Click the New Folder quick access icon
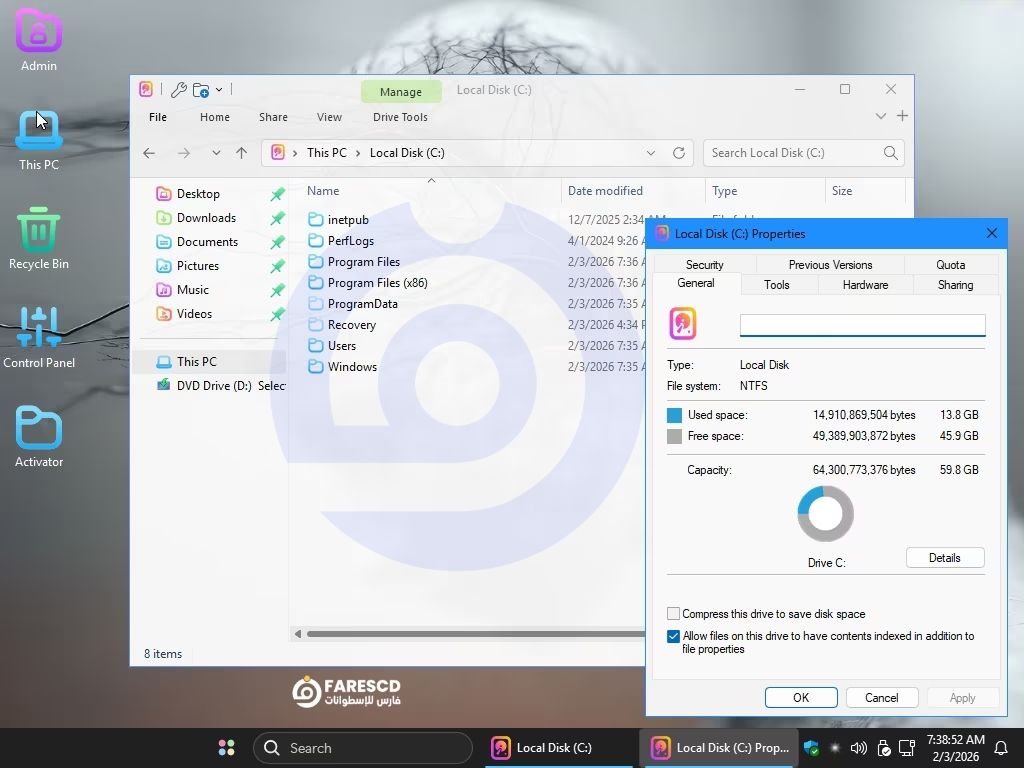The width and height of the screenshot is (1024, 768). coord(201,90)
